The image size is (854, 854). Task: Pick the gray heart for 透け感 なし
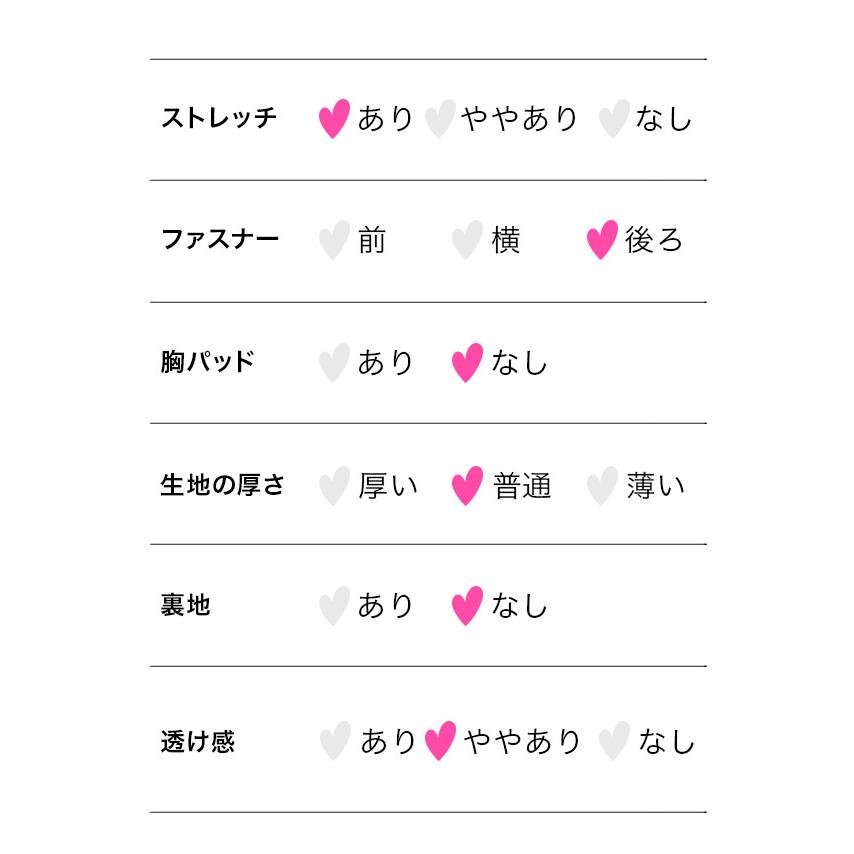point(613,742)
